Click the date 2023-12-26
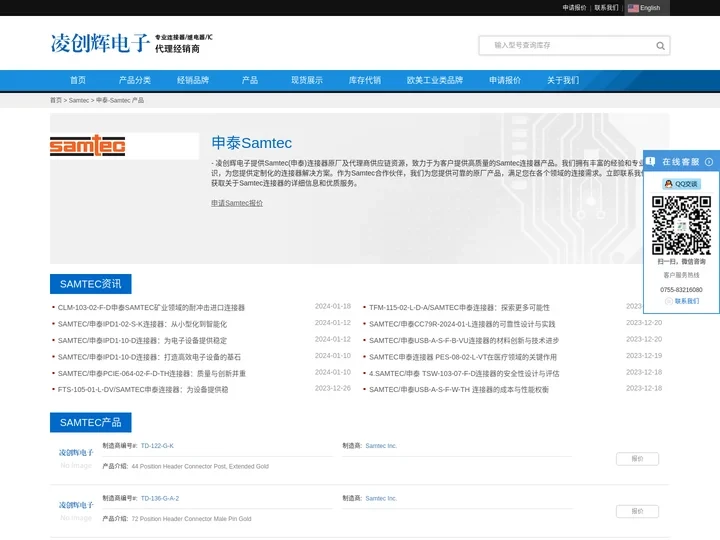Viewport: 720px width, 540px height. [x=332, y=388]
